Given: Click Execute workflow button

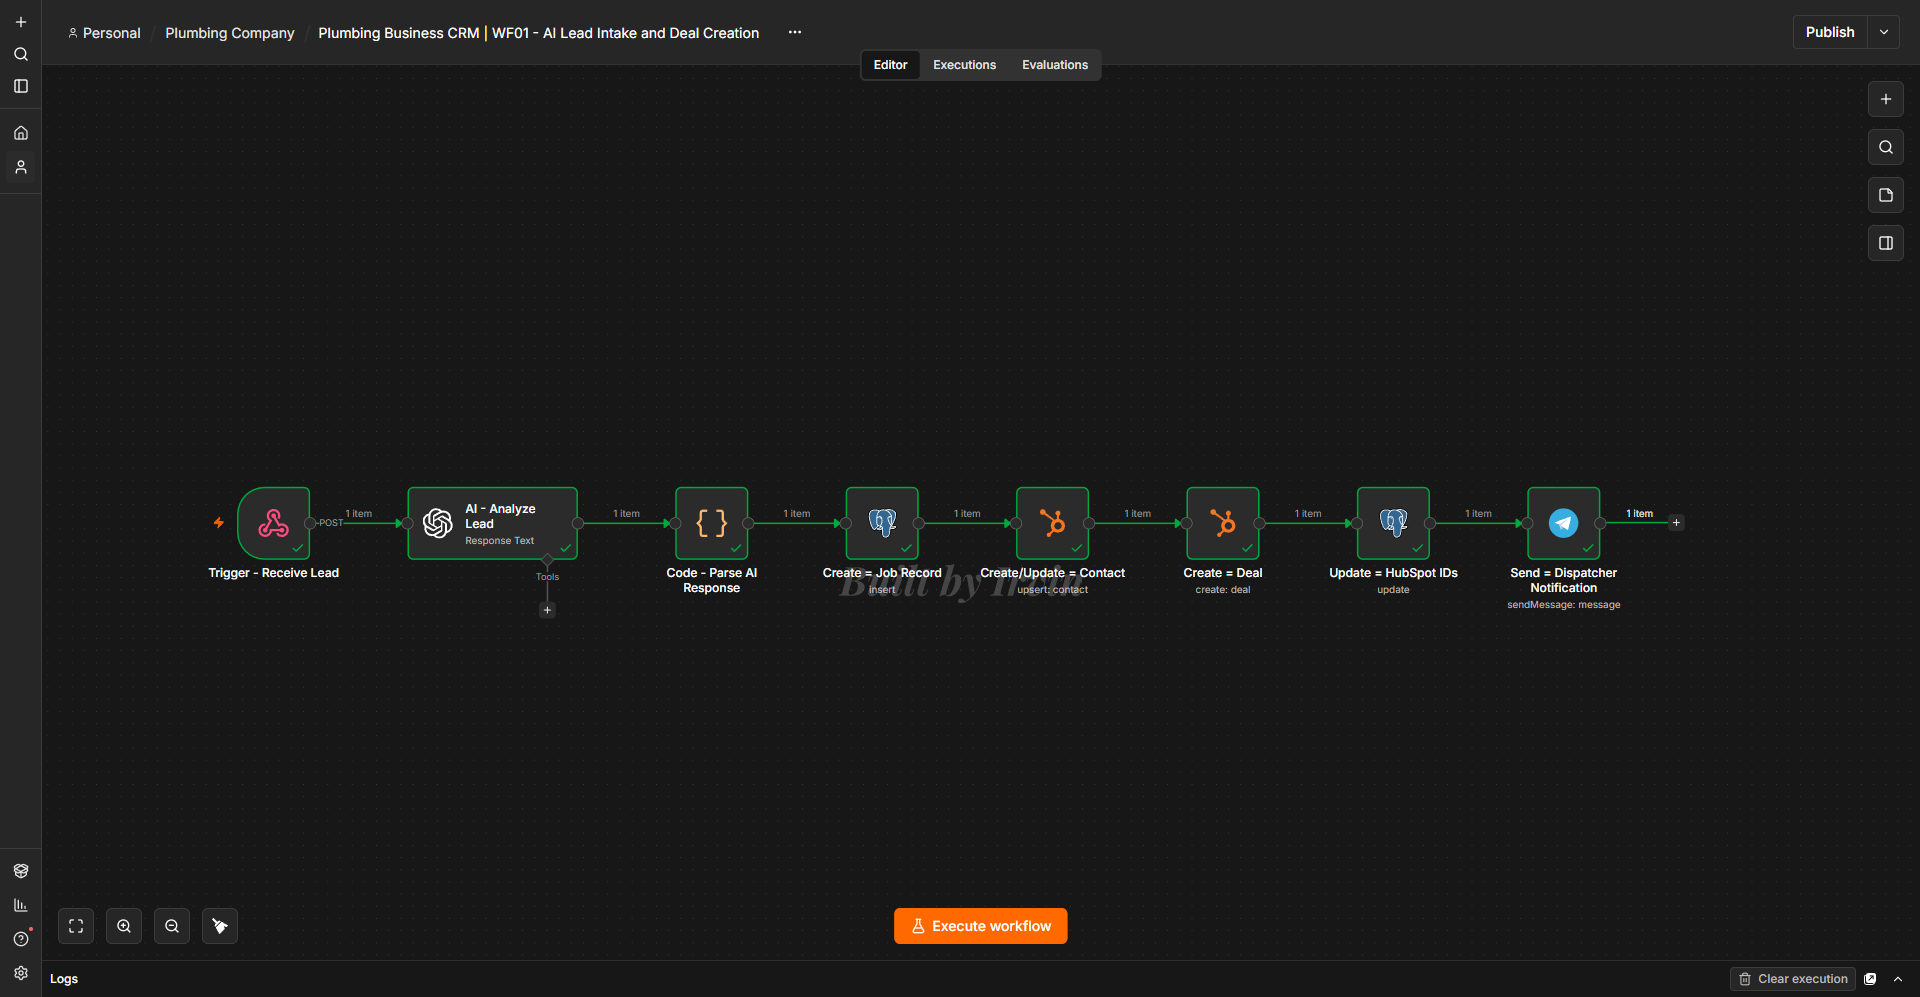Looking at the screenshot, I should 980,926.
